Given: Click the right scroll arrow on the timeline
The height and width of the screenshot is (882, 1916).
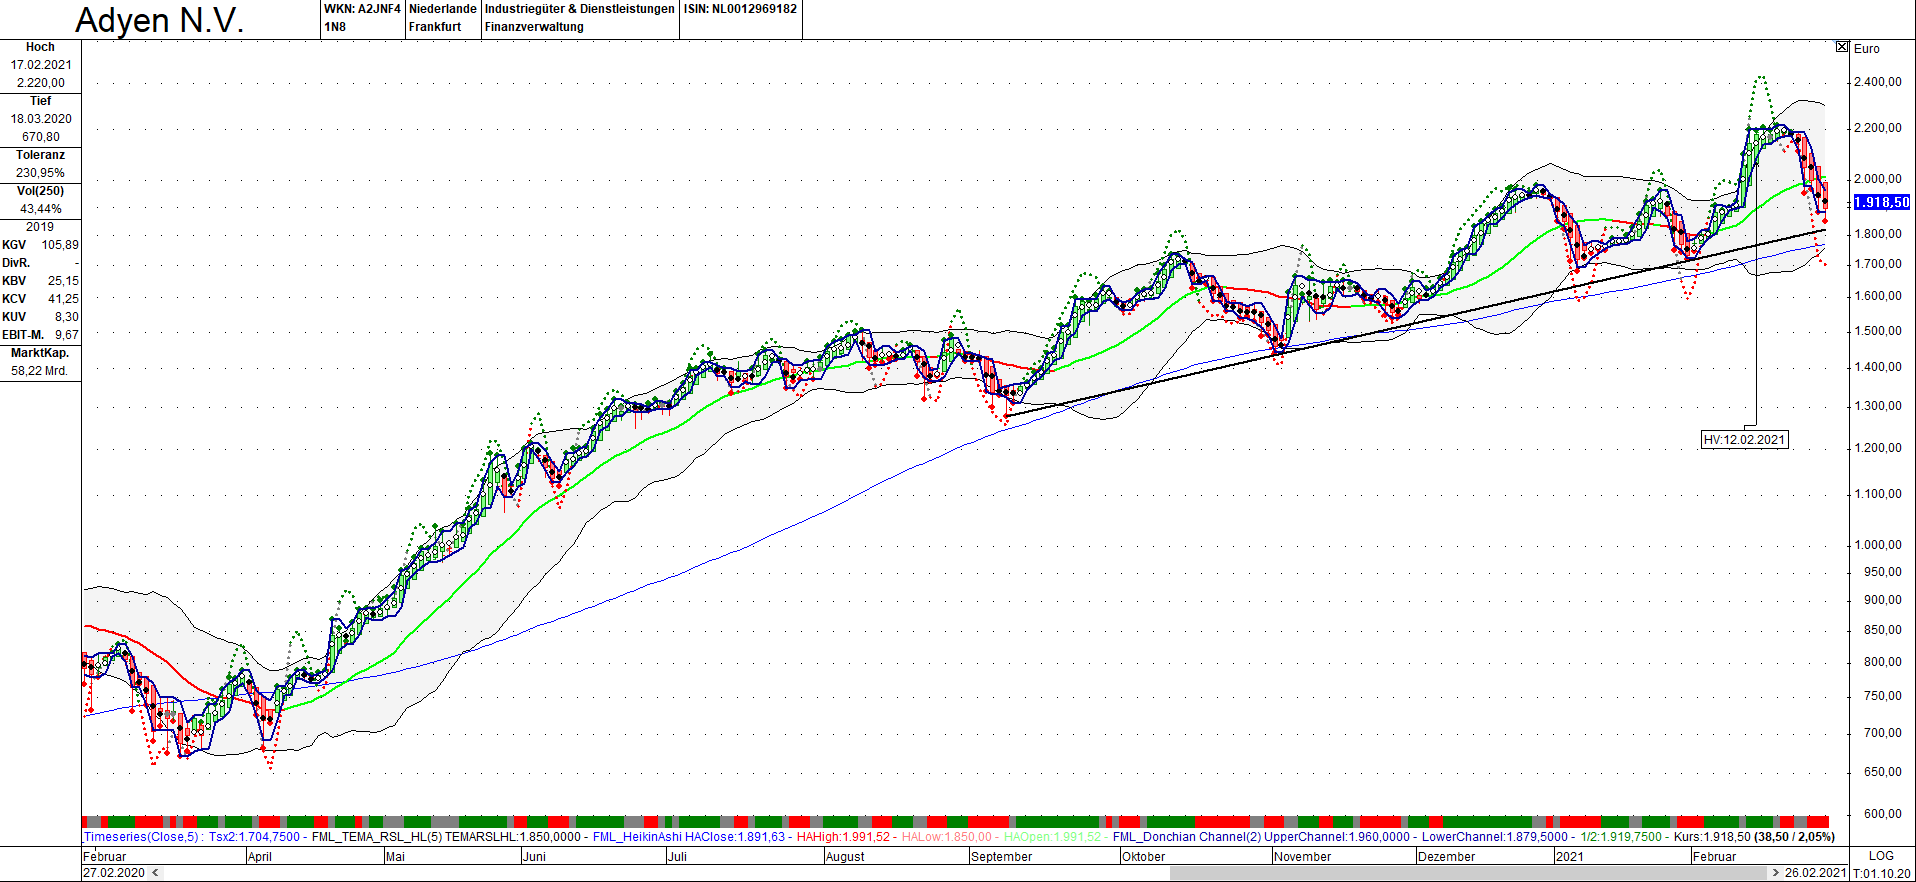Looking at the screenshot, I should 1775,873.
